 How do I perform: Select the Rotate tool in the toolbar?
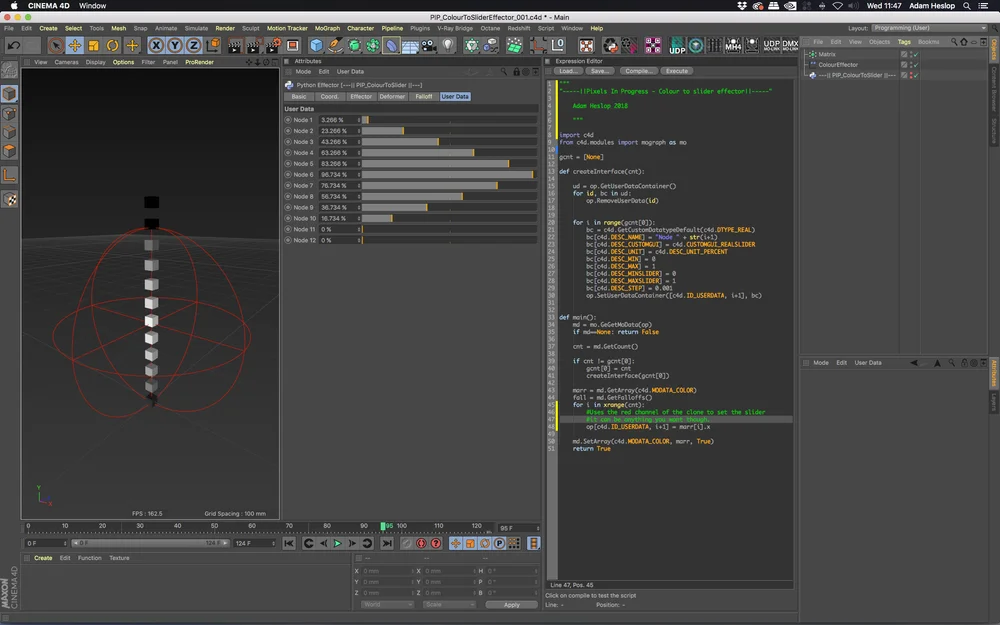113,46
